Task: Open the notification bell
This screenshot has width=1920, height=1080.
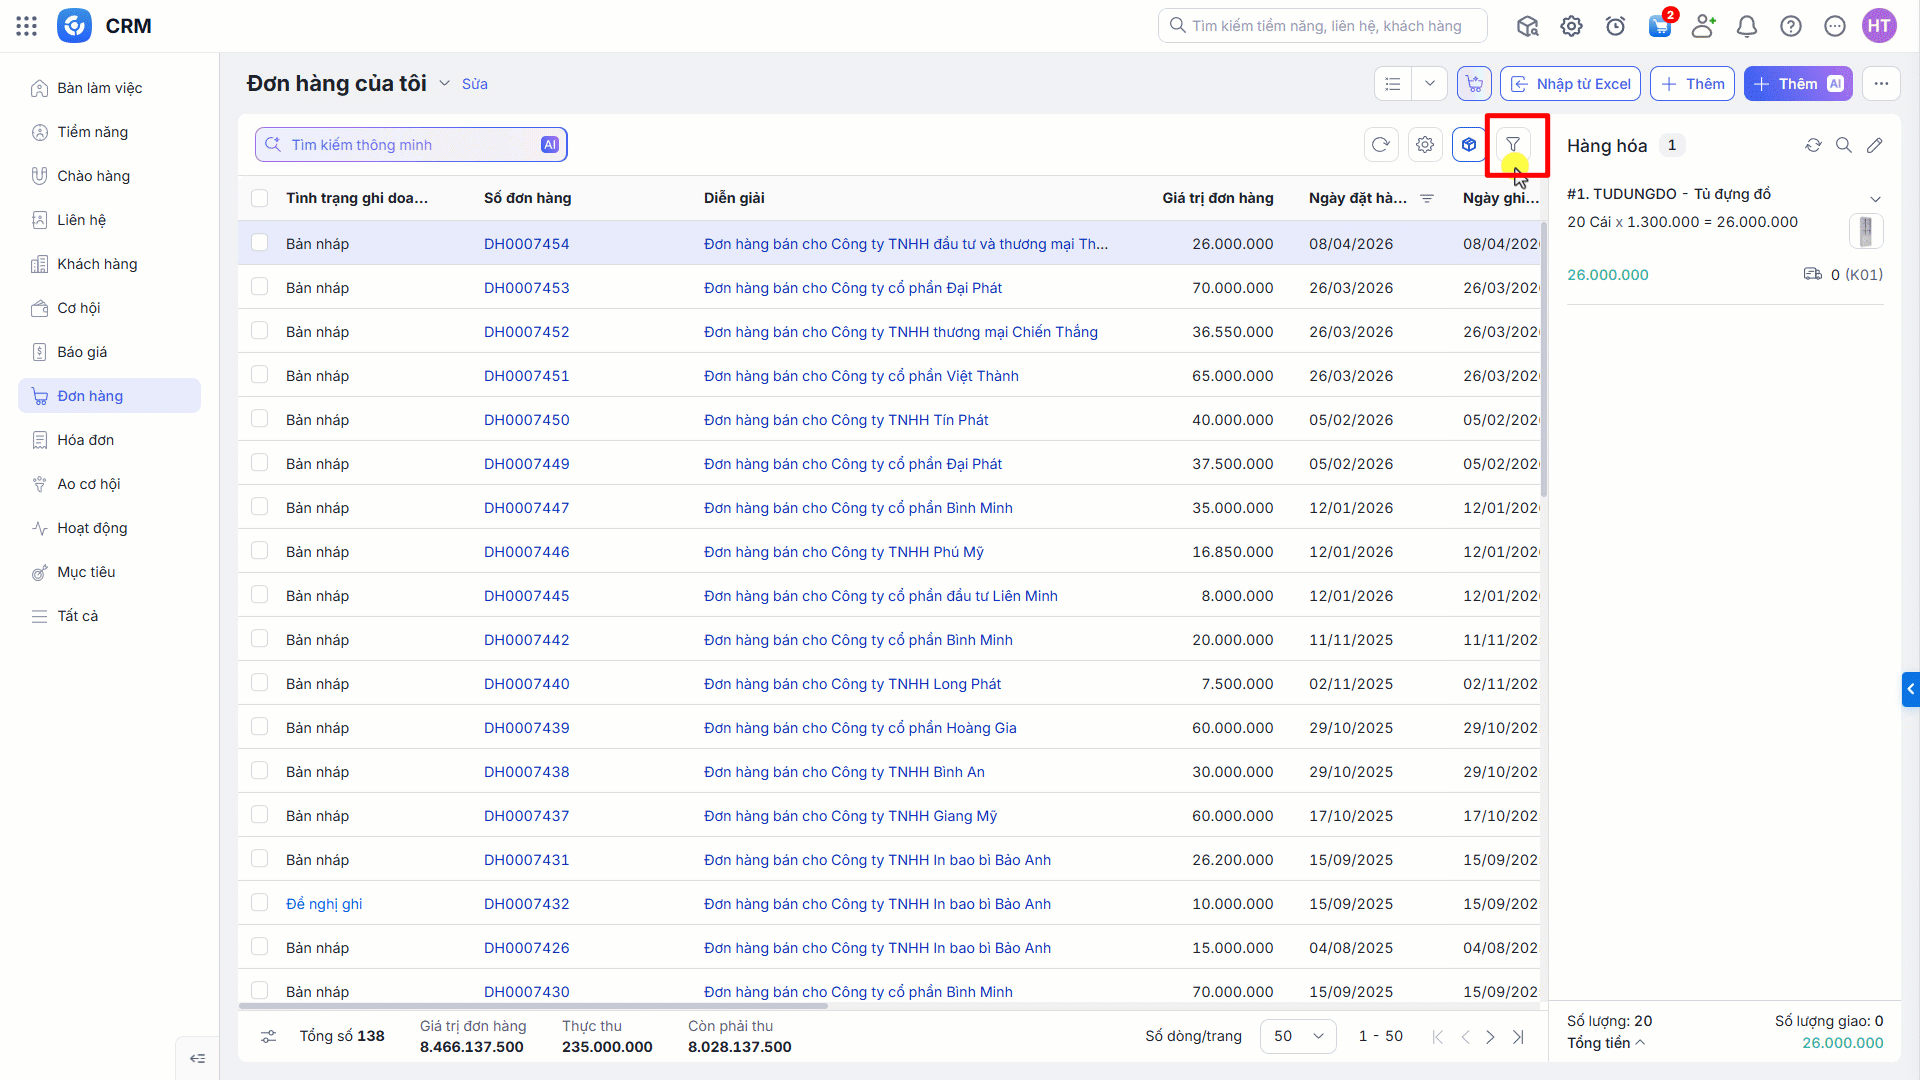Action: 1747,26
